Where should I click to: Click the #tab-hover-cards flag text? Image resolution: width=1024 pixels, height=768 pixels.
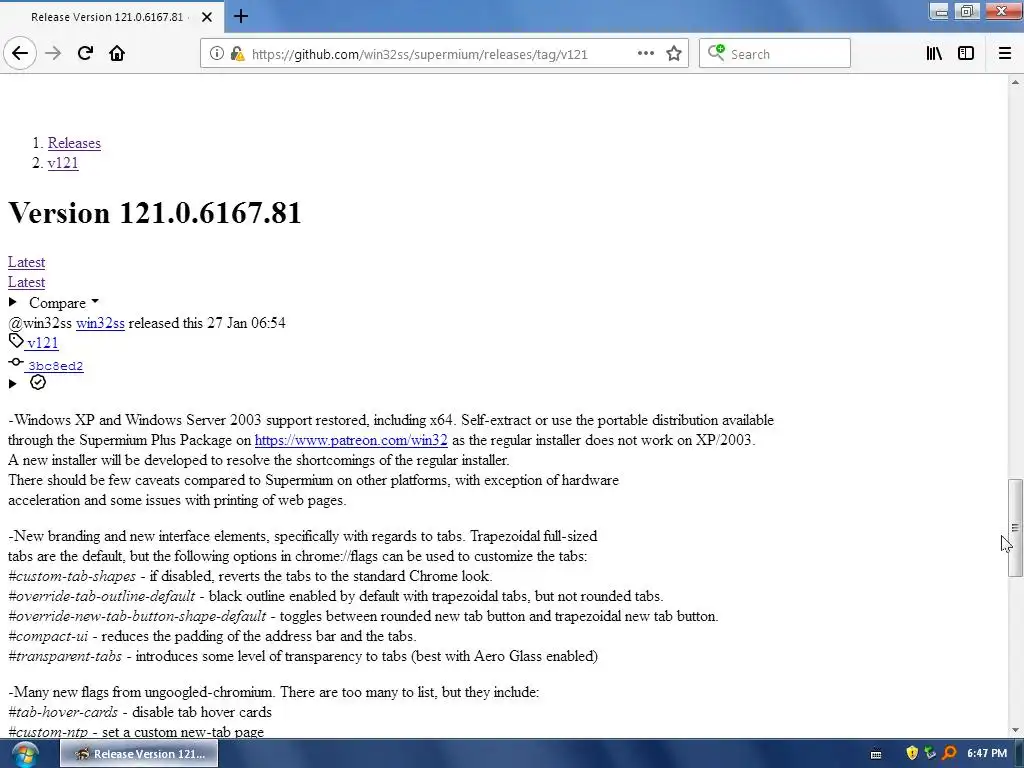point(63,712)
